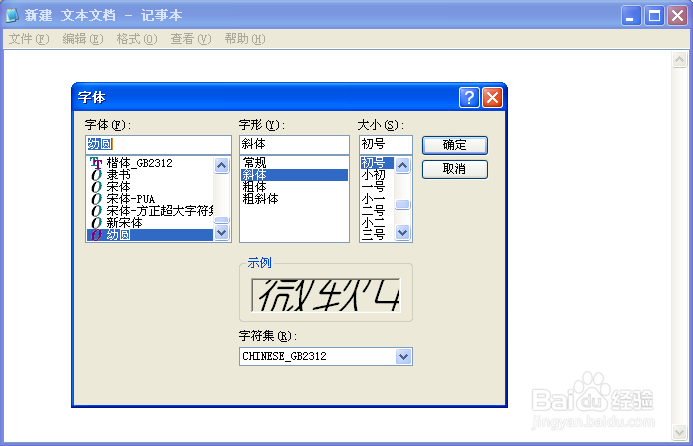This screenshot has width=693, height=446.
Task: Maximize the Notepad window
Action: [x=654, y=16]
